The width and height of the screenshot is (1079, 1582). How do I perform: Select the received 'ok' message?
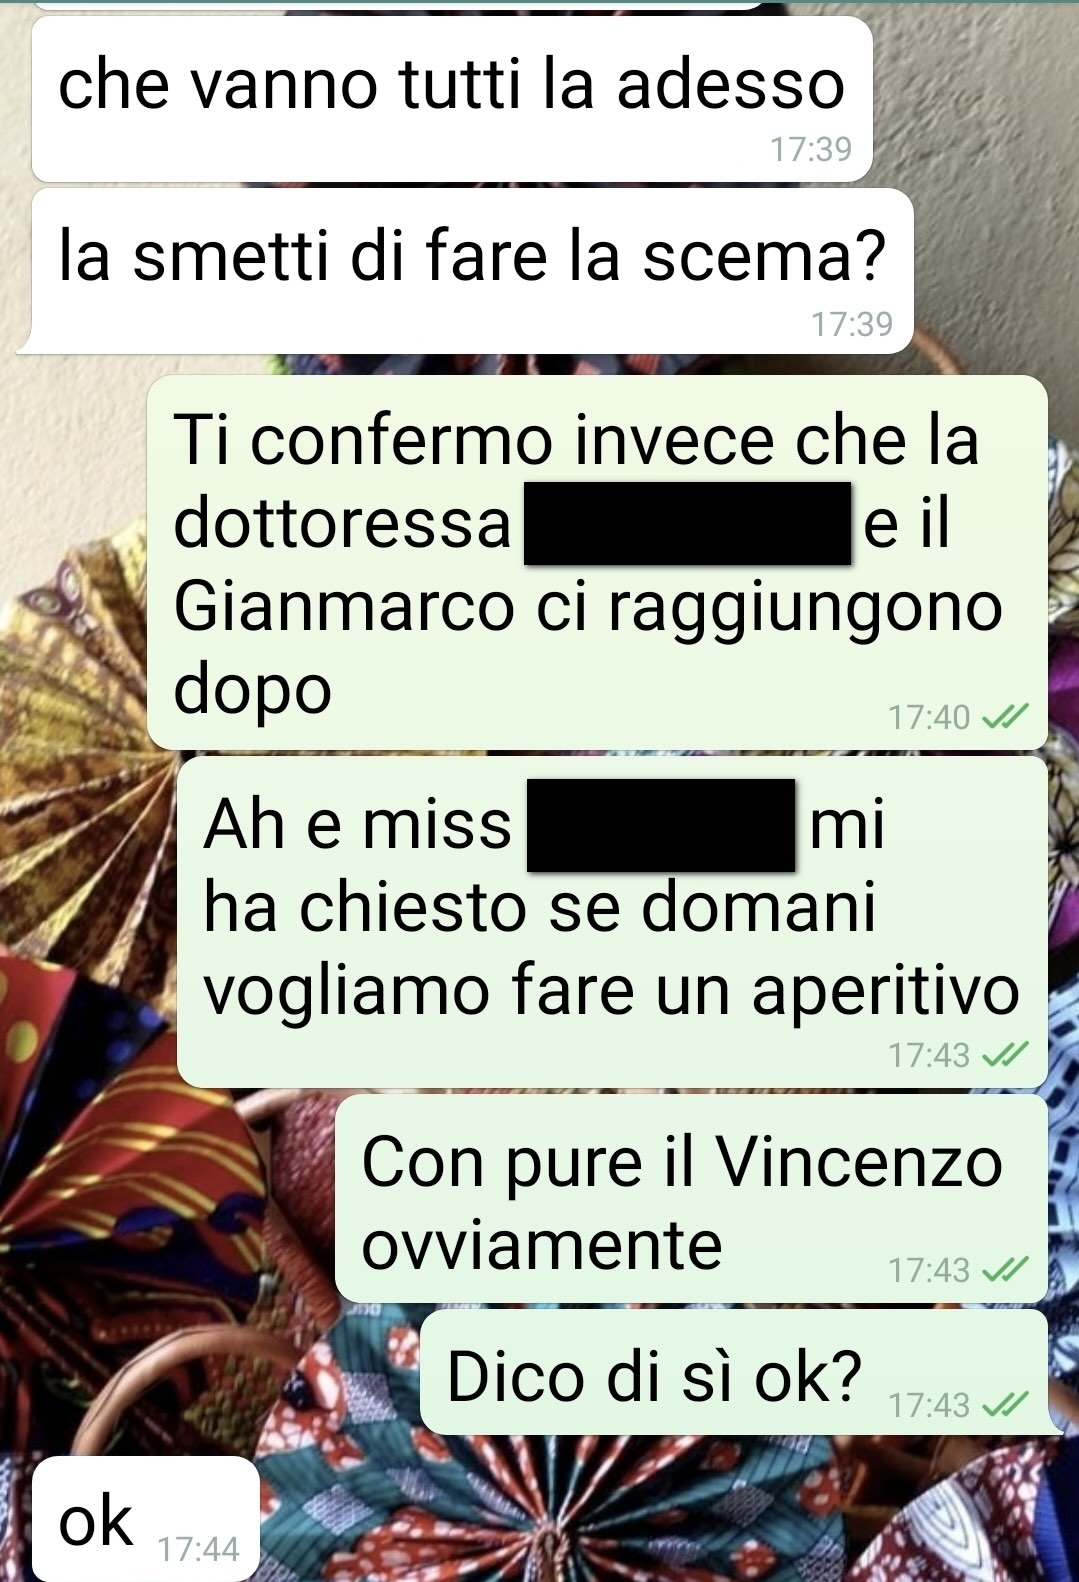(x=146, y=1519)
